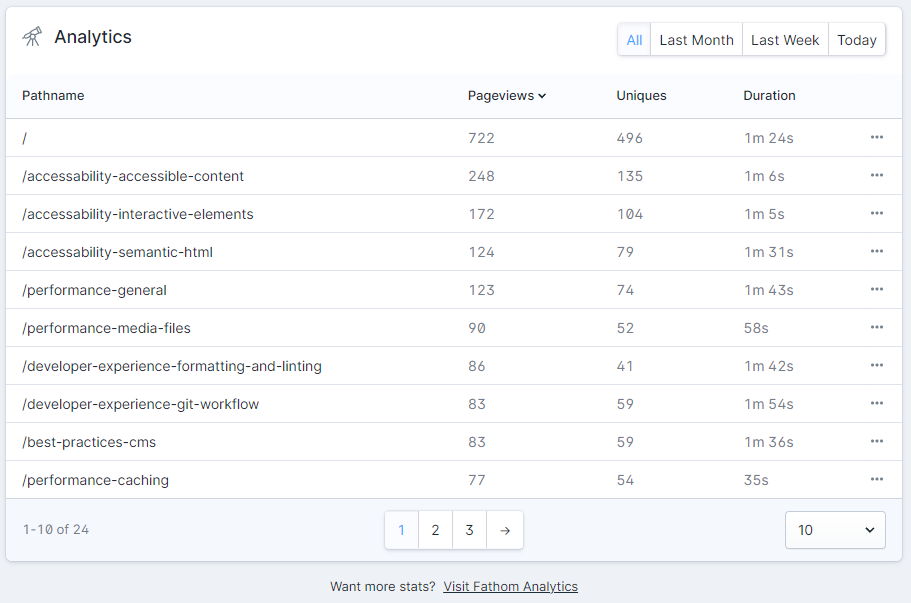Click the next page arrow
The image size is (911, 603).
[x=504, y=530]
